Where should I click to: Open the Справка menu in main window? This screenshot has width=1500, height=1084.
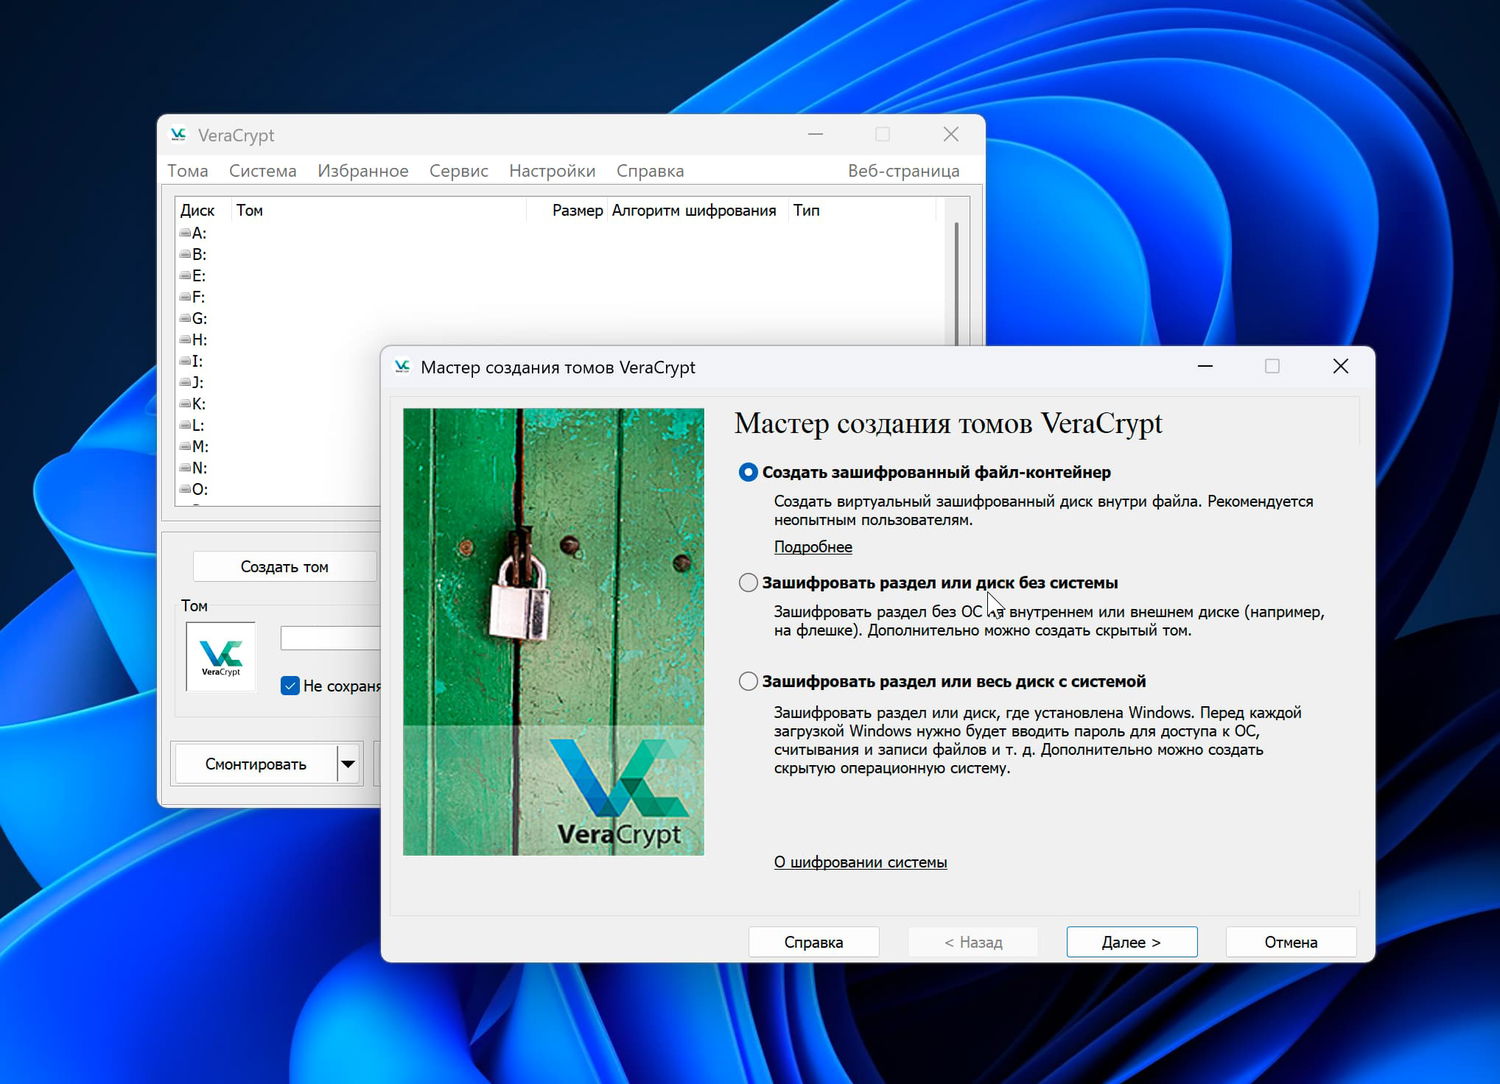coord(650,171)
